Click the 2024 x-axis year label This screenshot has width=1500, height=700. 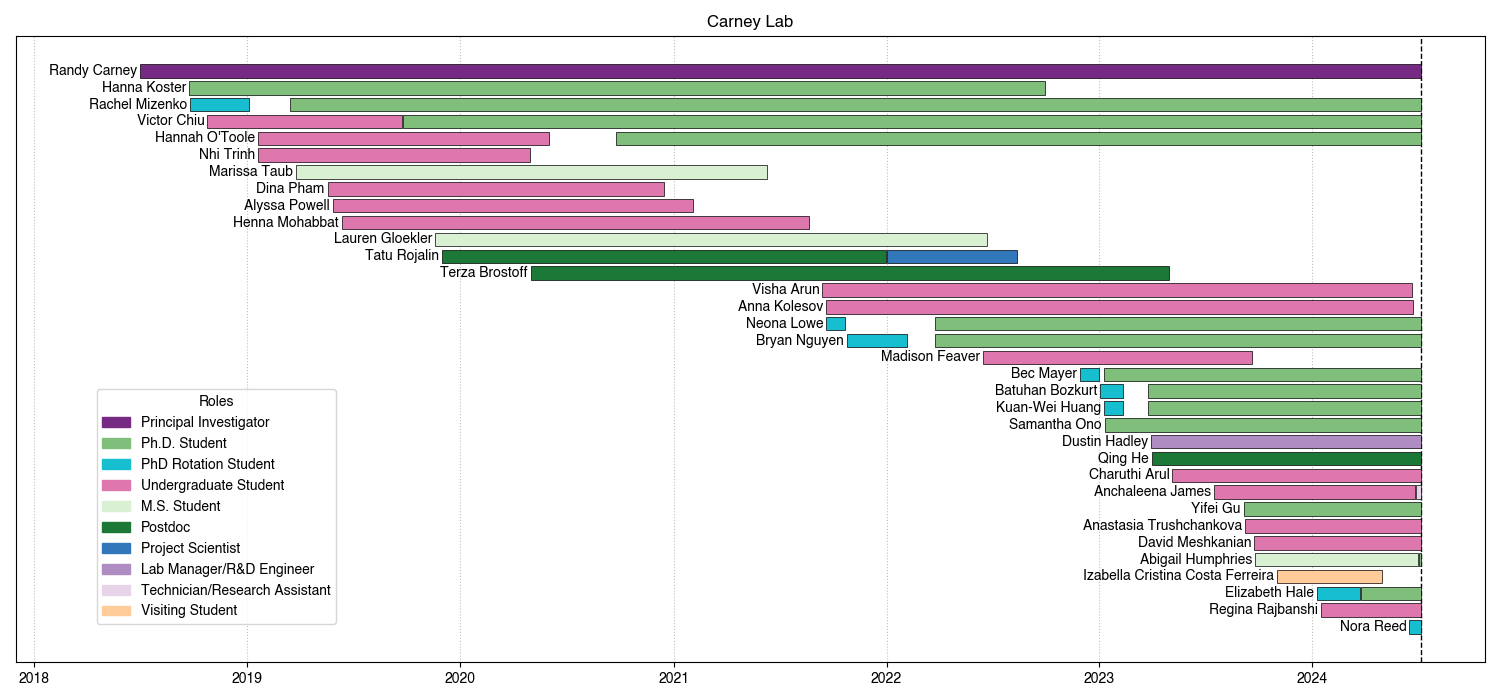[x=1312, y=678]
